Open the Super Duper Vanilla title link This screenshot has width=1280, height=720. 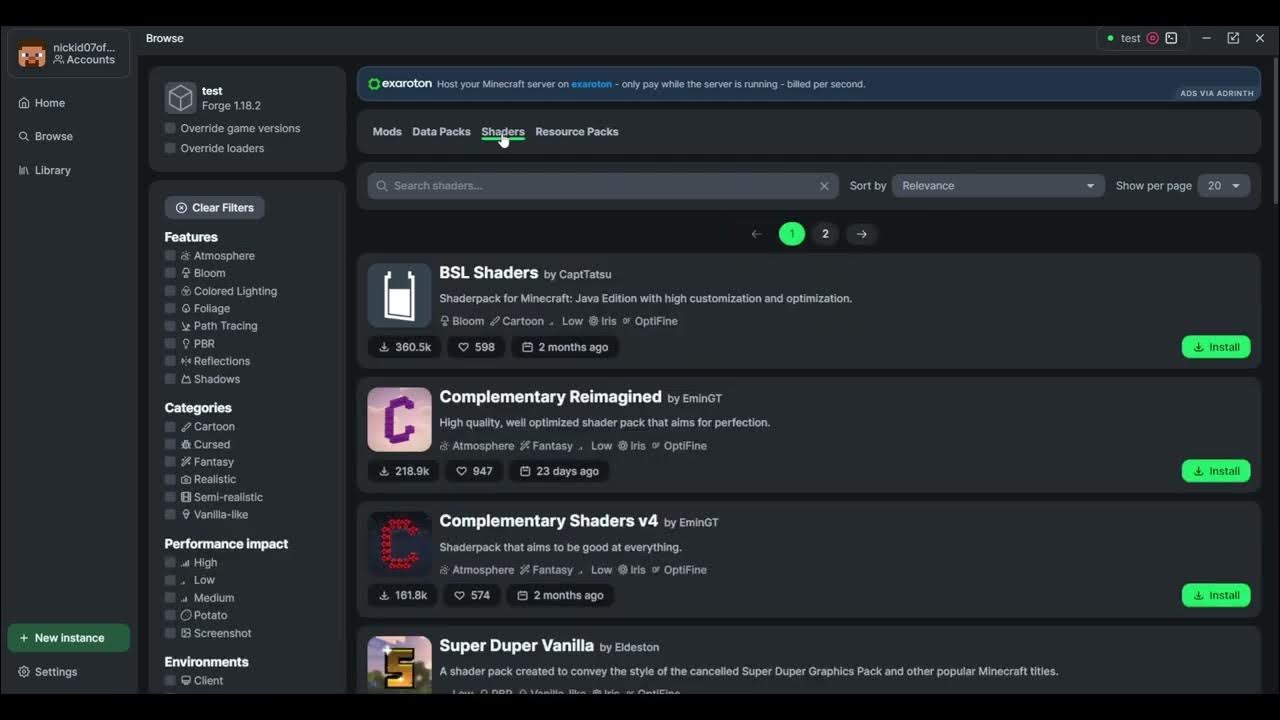(x=517, y=646)
